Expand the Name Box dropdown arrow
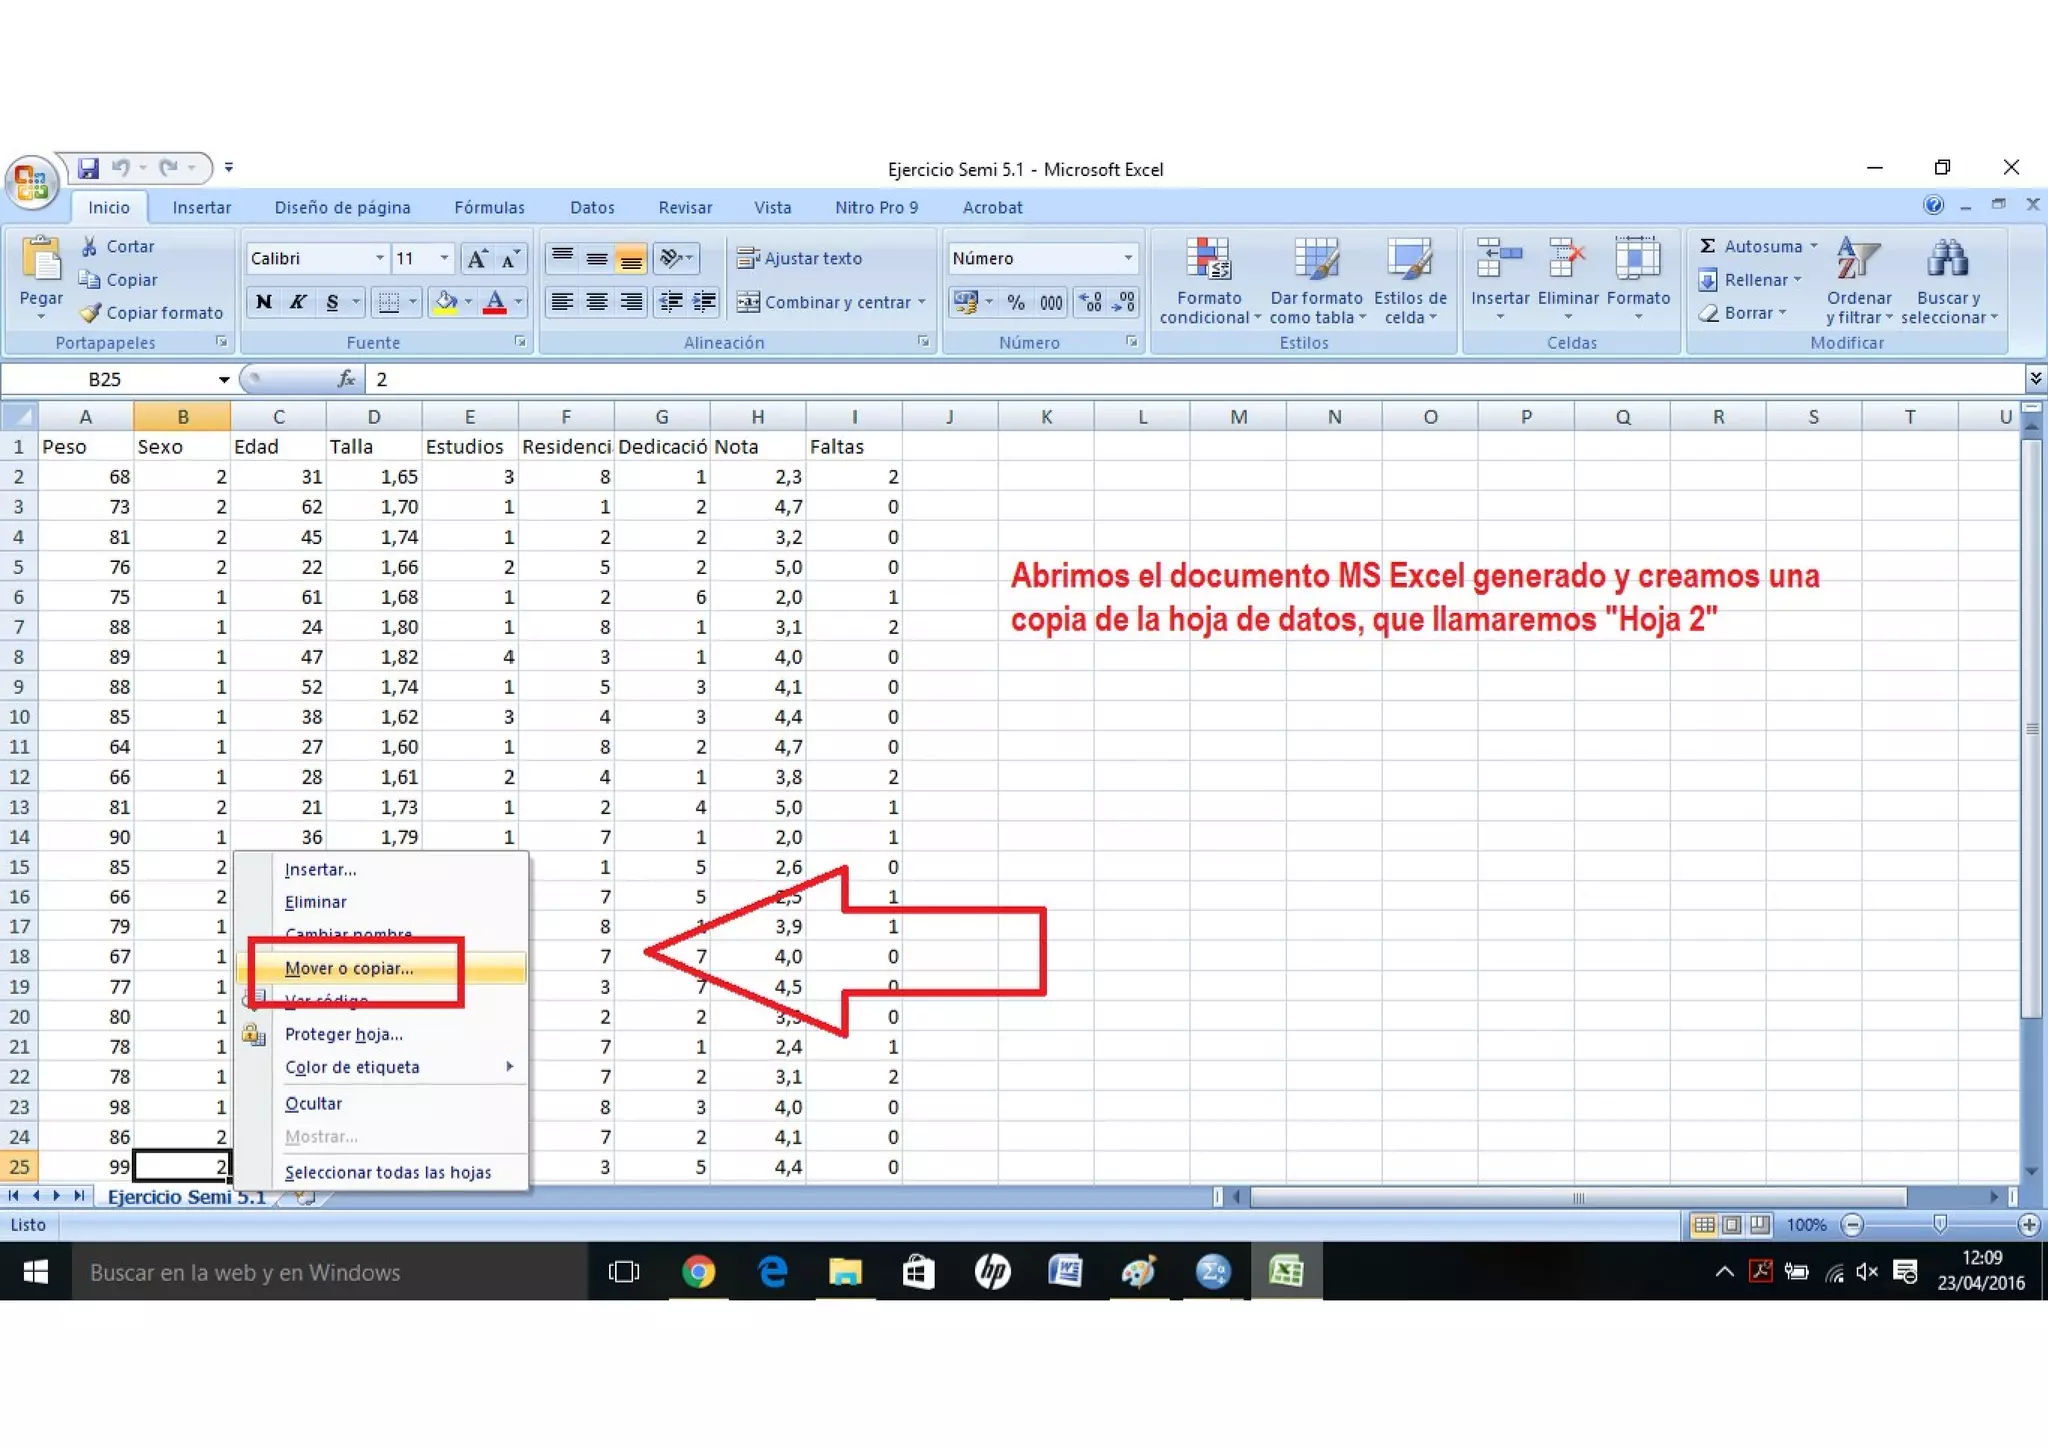This screenshot has height=1447, width=2048. [224, 379]
